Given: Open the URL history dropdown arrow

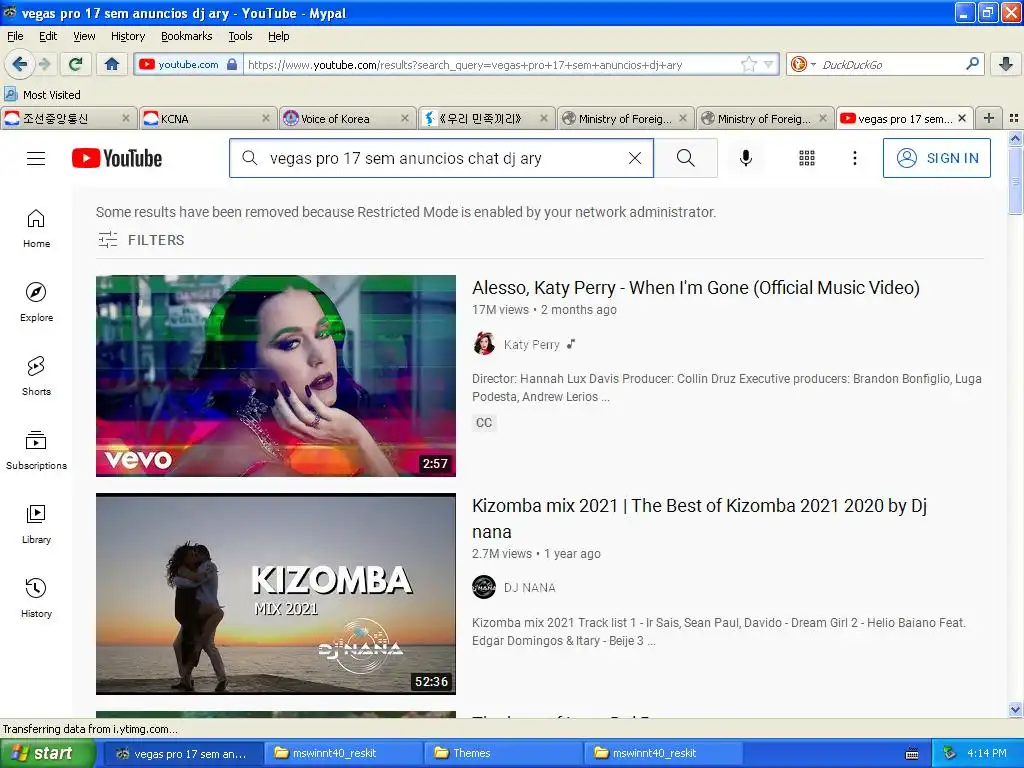Looking at the screenshot, I should point(769,64).
